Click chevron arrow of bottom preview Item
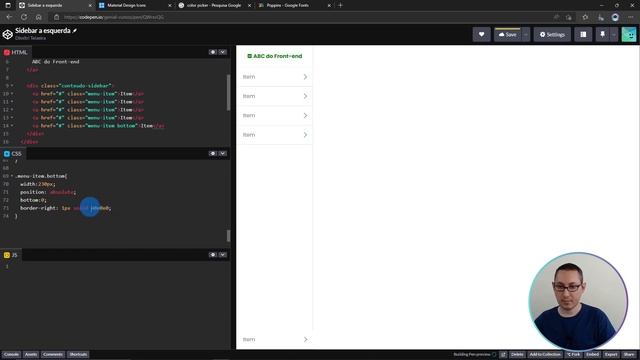Image resolution: width=640 pixels, height=360 pixels. point(305,339)
